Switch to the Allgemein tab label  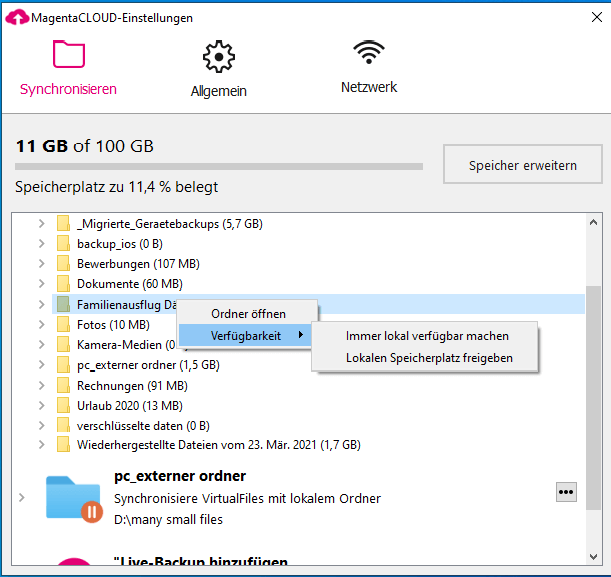click(x=218, y=91)
